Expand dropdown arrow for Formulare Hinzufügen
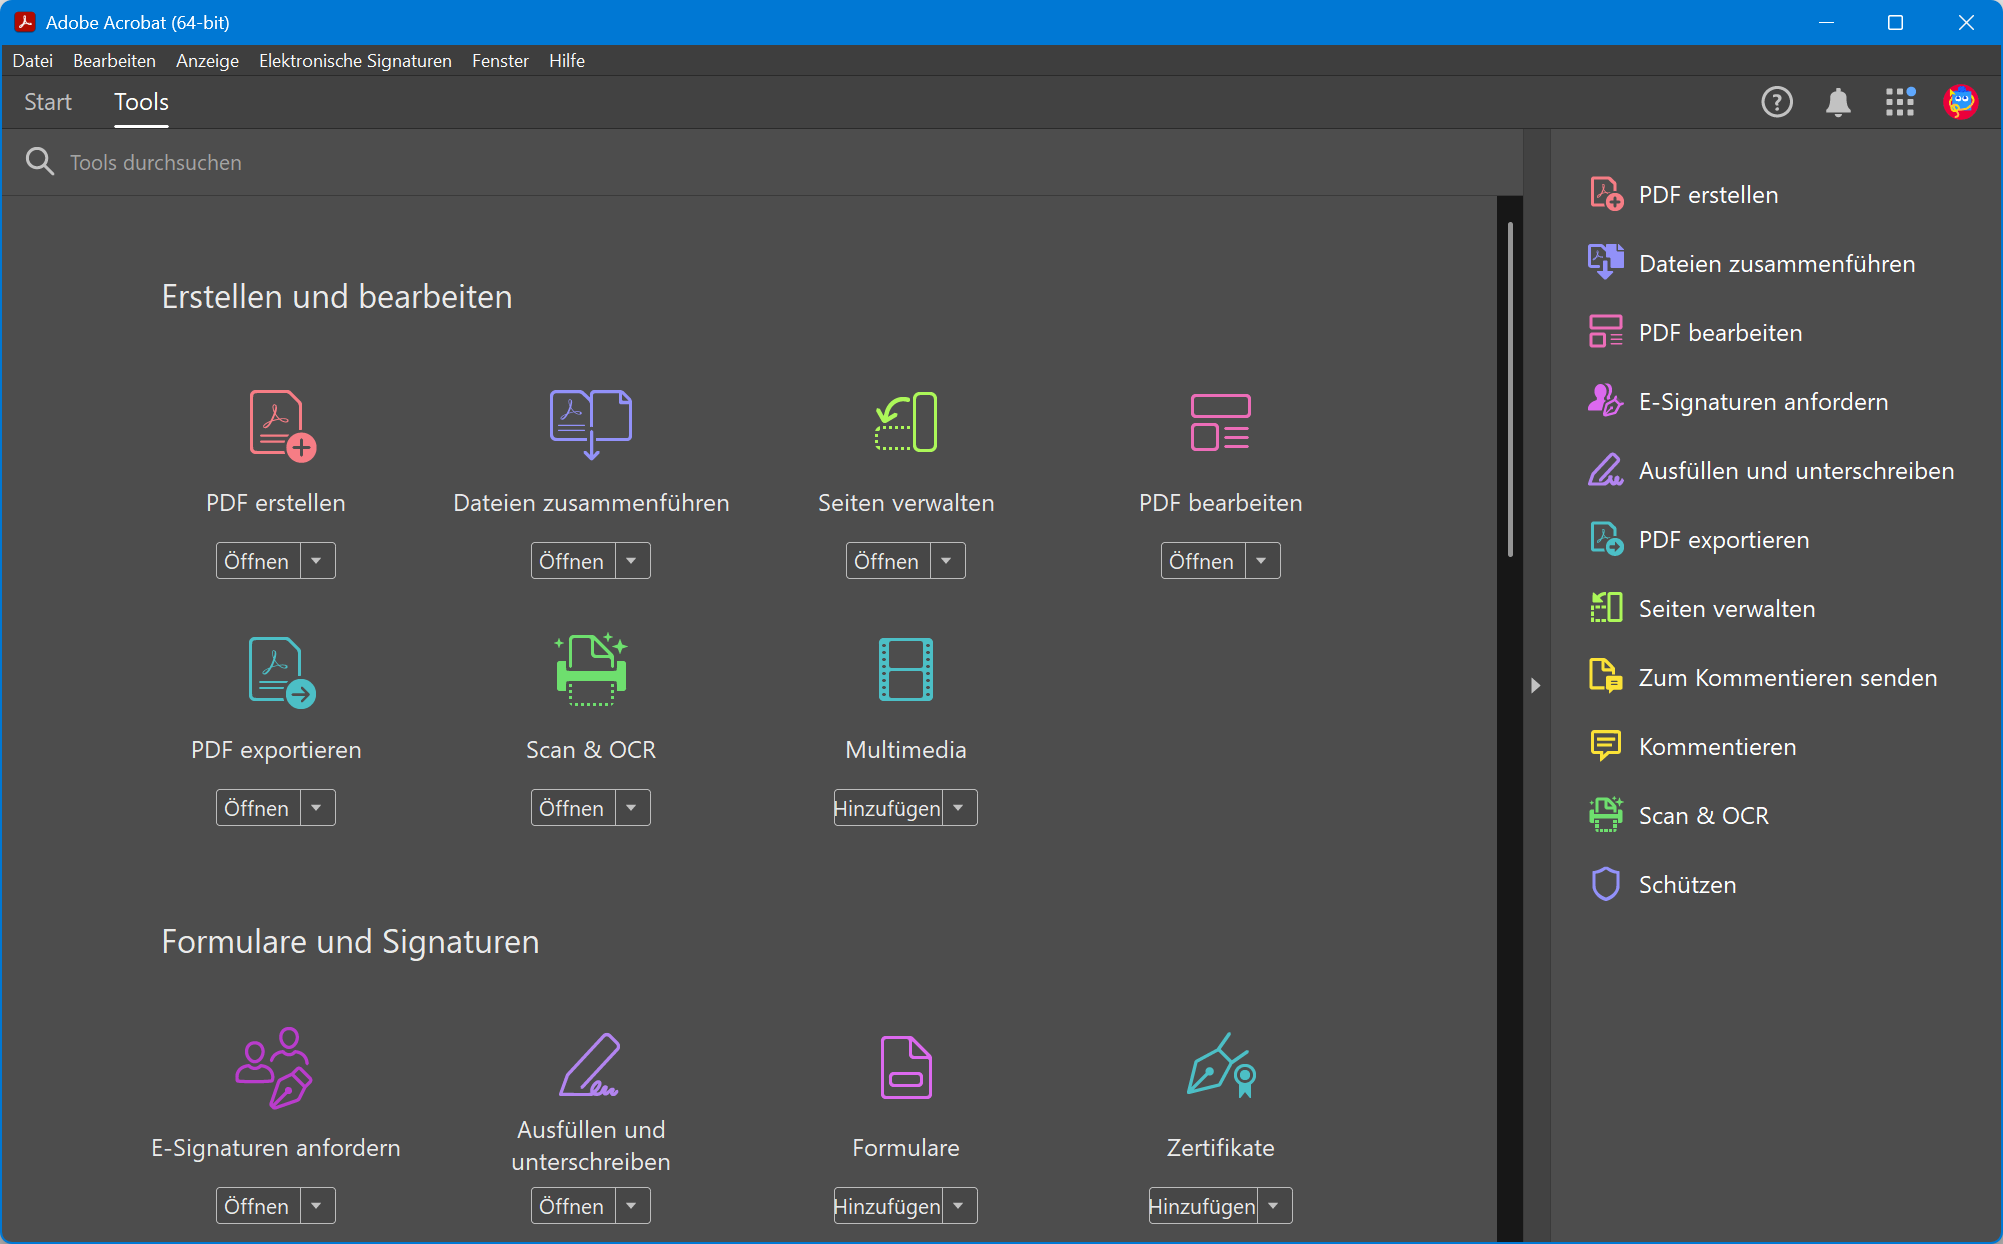 pos(959,1206)
